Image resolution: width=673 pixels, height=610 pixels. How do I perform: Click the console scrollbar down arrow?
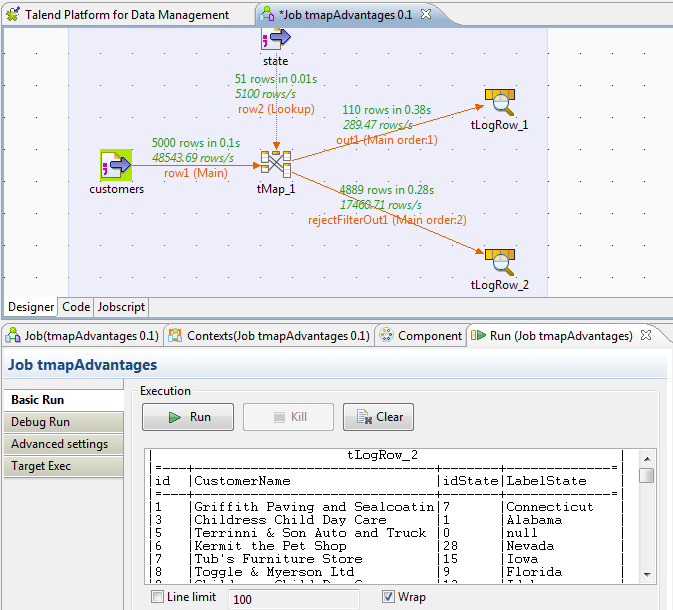647,574
